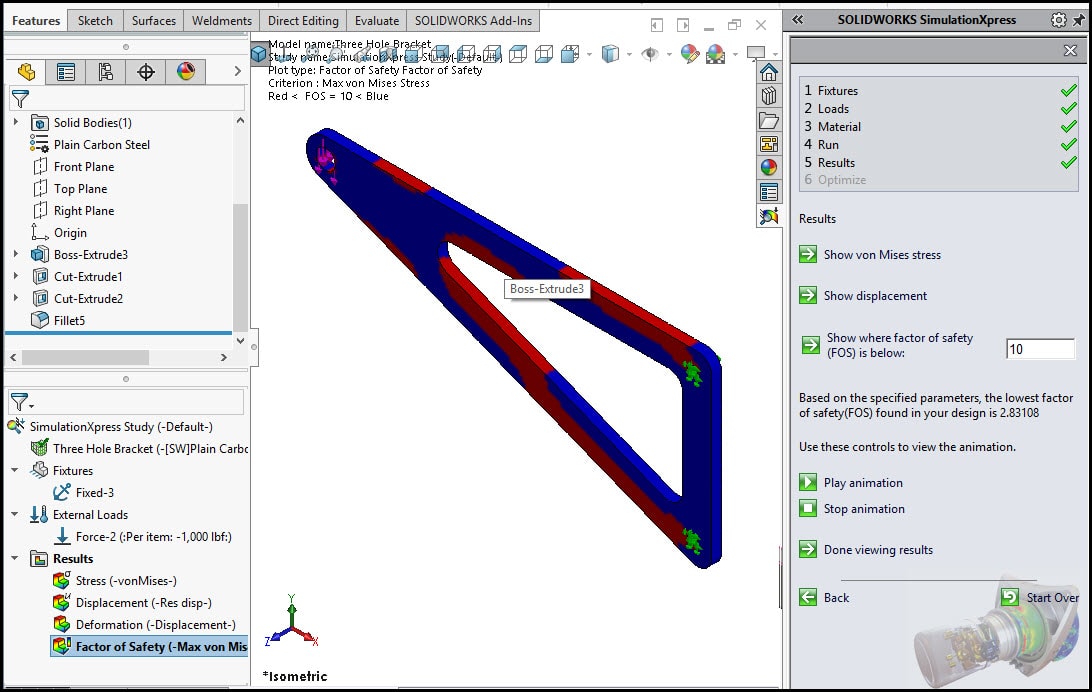Click Done viewing results link
The height and width of the screenshot is (692, 1092).
878,550
